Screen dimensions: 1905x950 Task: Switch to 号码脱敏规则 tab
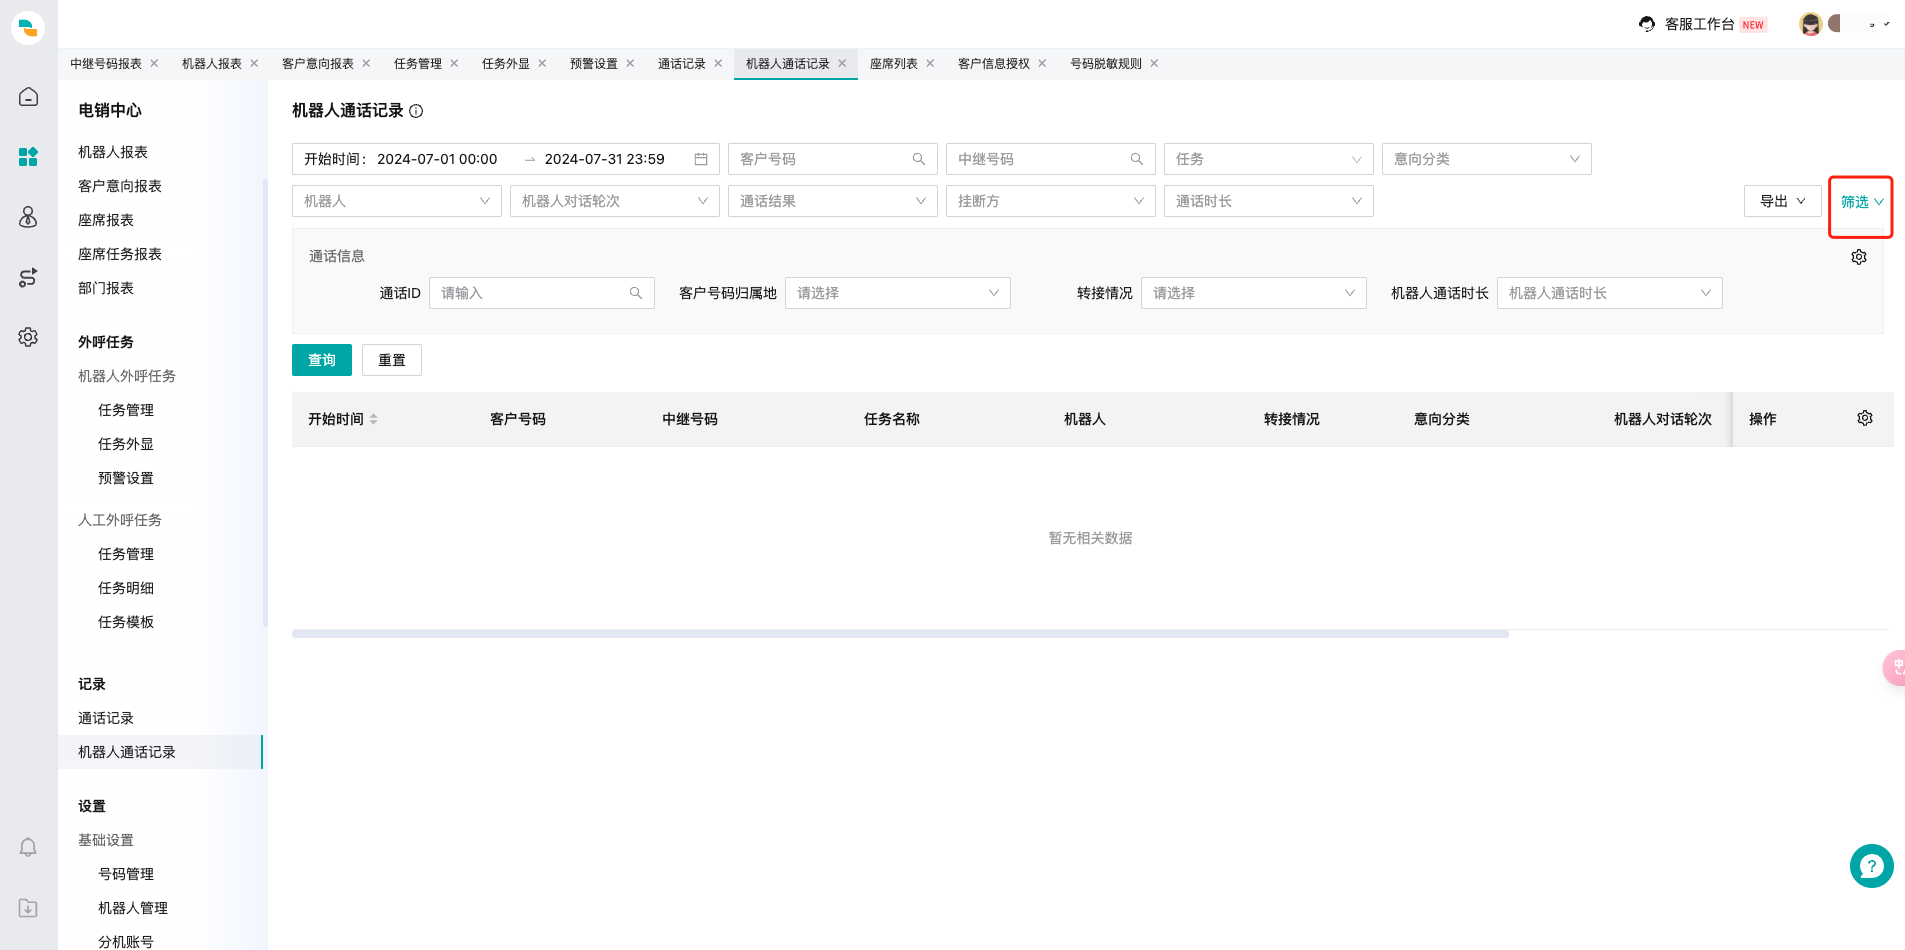tap(1106, 63)
